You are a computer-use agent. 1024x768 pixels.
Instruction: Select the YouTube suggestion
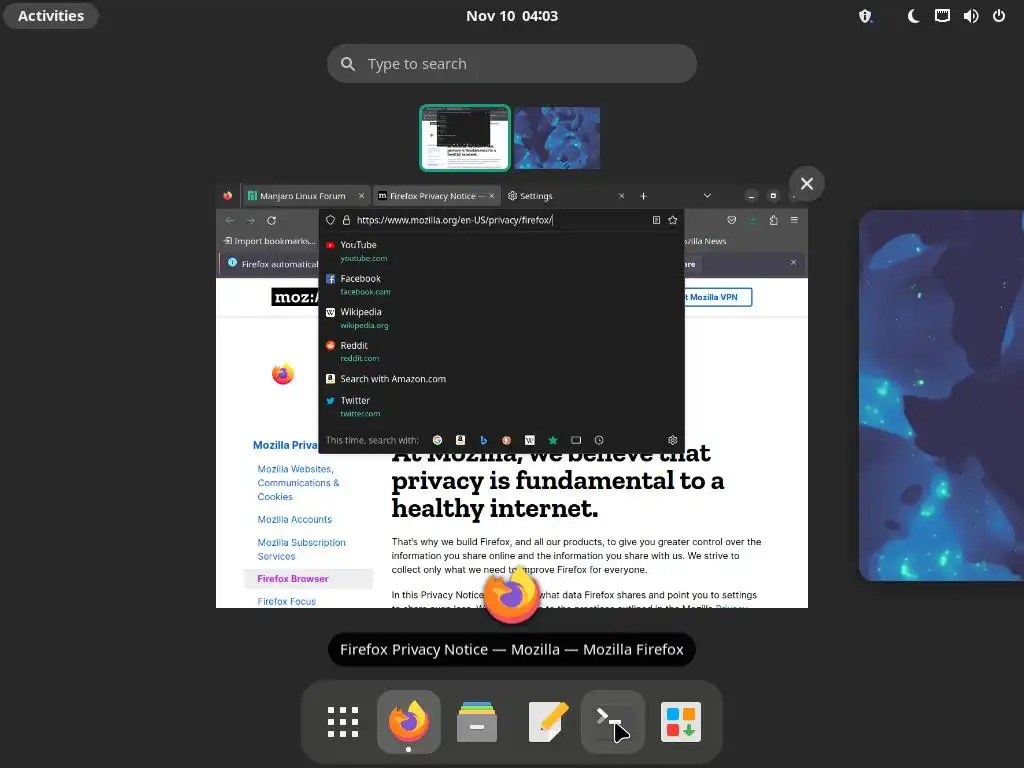[x=502, y=251]
